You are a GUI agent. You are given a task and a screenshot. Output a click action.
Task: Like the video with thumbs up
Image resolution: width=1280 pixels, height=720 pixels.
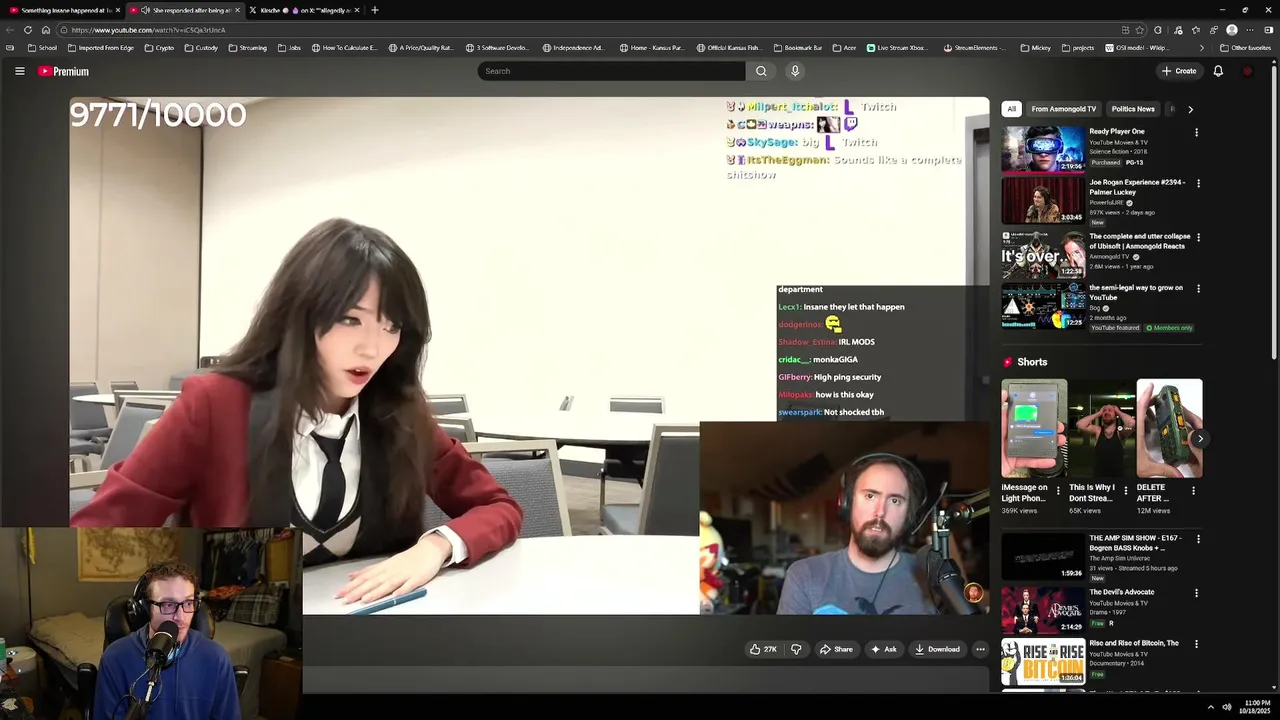(x=763, y=649)
